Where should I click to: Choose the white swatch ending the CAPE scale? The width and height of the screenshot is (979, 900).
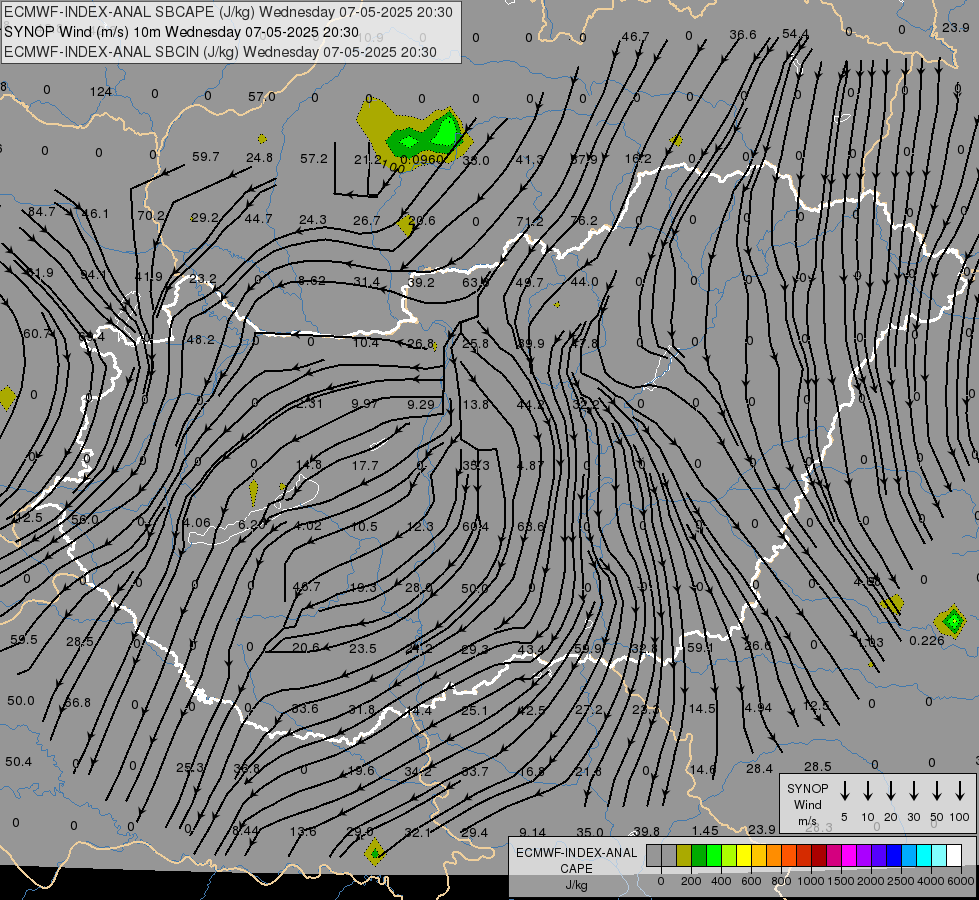tap(953, 856)
